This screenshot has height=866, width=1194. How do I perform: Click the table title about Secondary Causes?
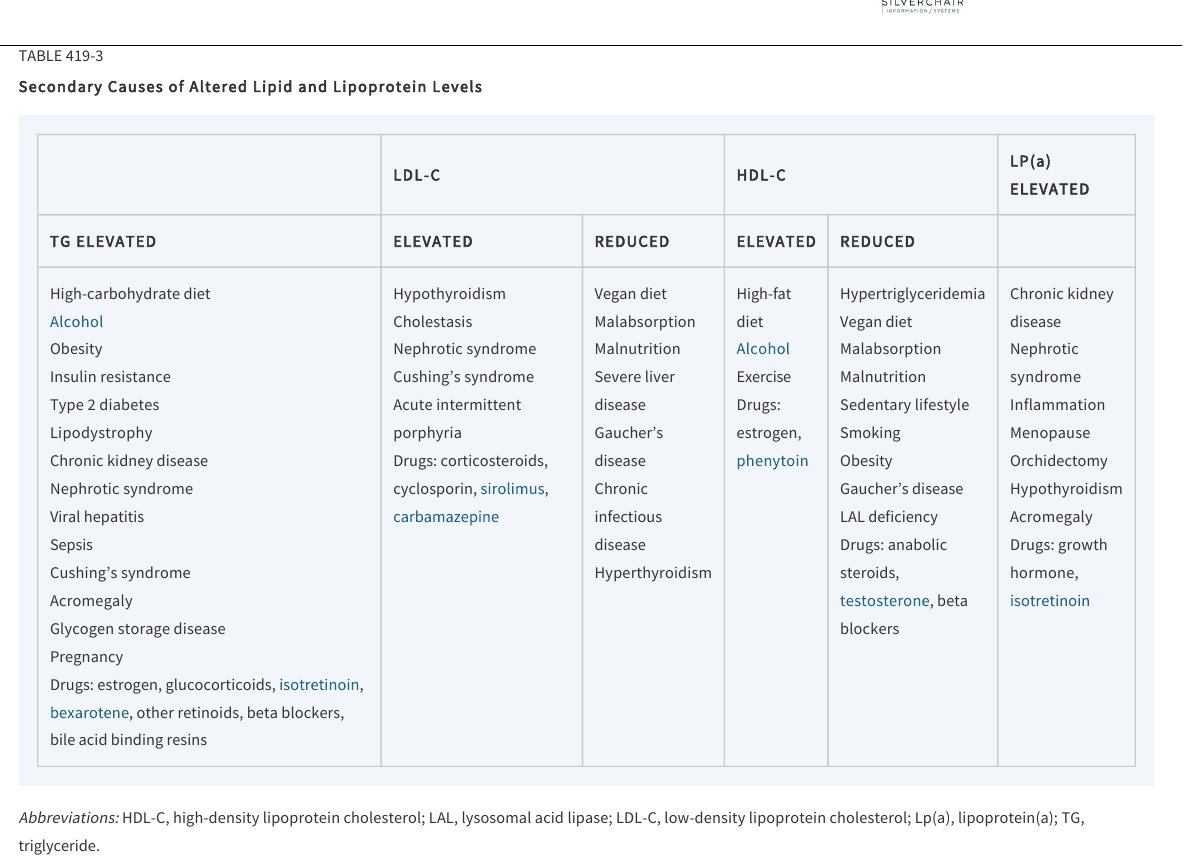(x=251, y=87)
